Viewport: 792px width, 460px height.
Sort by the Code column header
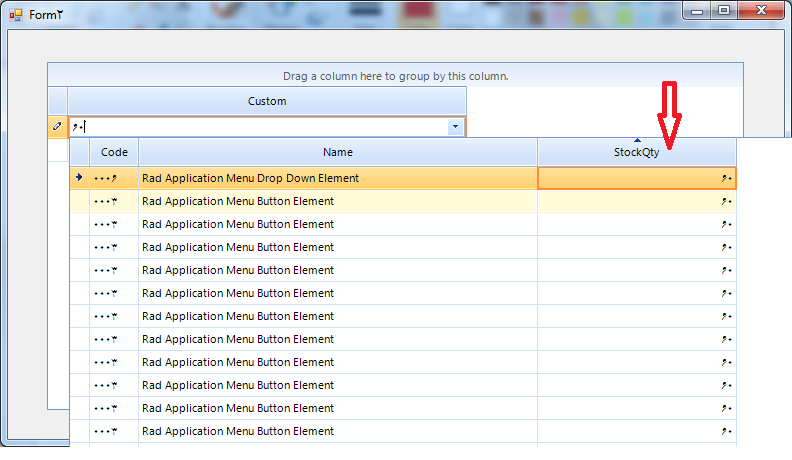tap(114, 152)
